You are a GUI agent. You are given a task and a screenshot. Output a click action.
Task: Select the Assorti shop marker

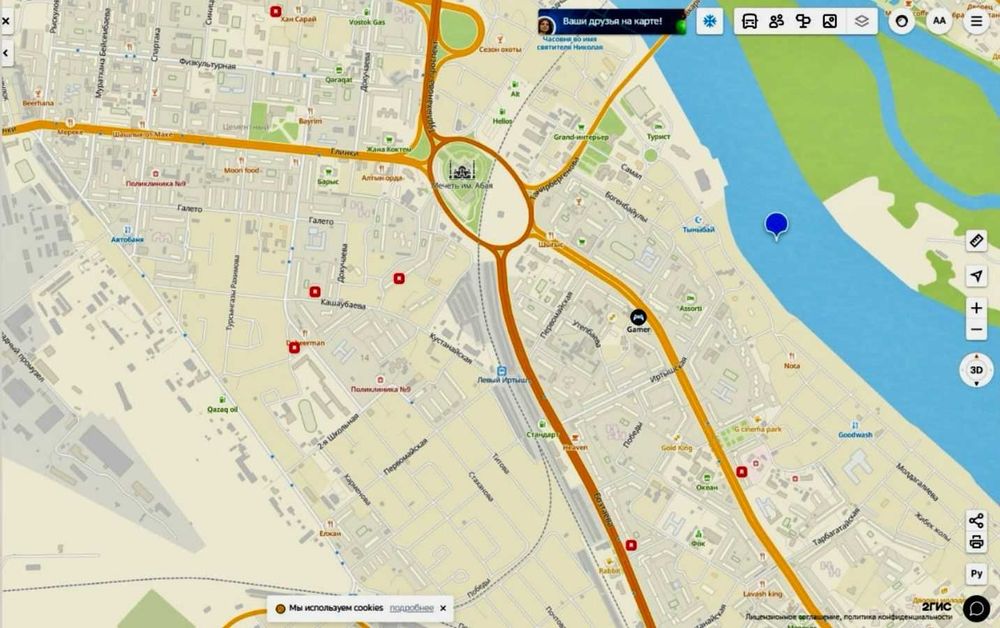pos(690,298)
